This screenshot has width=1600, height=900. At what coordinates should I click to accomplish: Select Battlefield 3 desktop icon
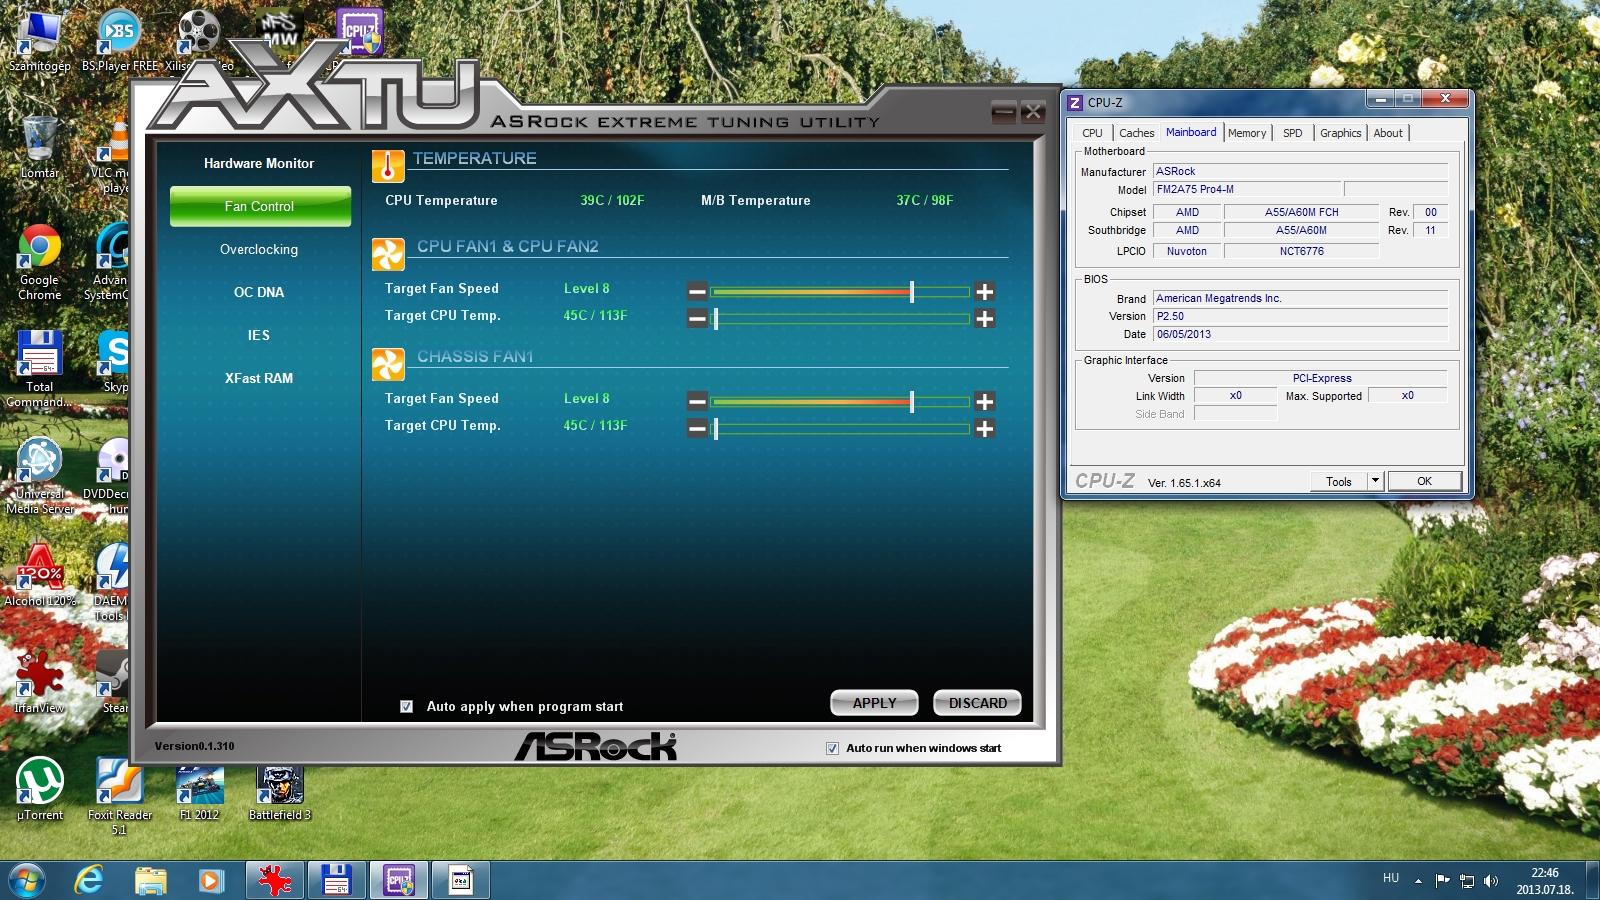pos(279,792)
